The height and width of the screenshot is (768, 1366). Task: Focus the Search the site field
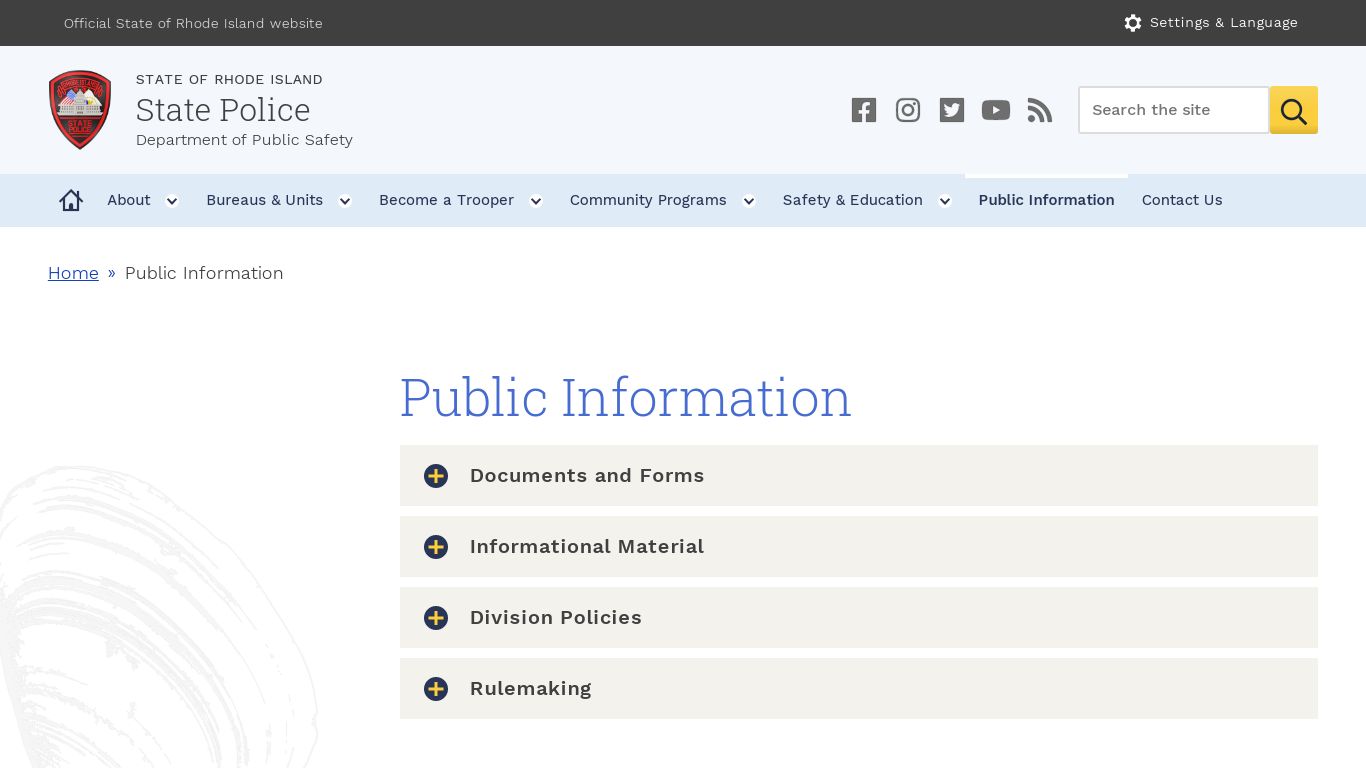[x=1173, y=110]
